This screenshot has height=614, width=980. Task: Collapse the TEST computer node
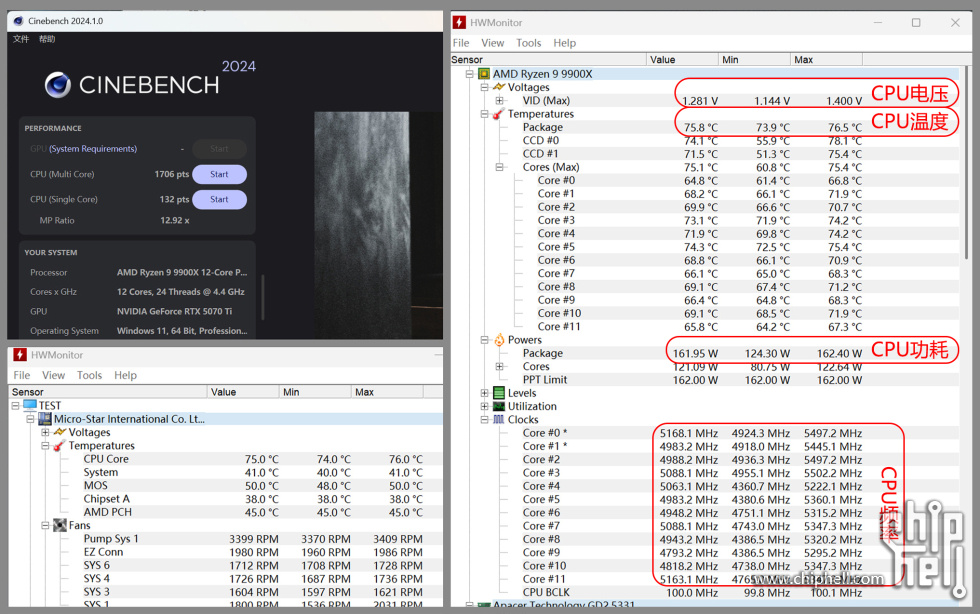coord(16,406)
